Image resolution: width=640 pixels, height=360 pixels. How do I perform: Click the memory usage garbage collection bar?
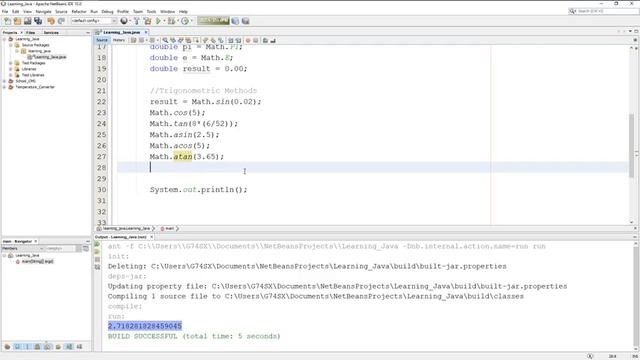coord(213,21)
